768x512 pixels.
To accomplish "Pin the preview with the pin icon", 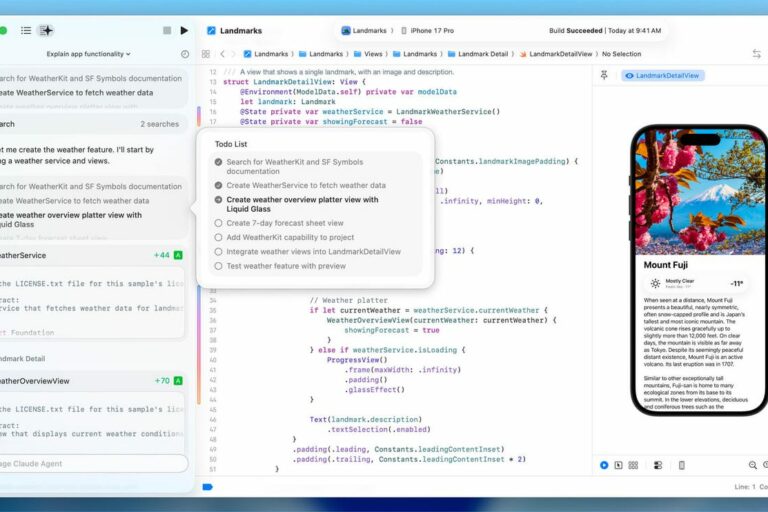I will pos(604,75).
